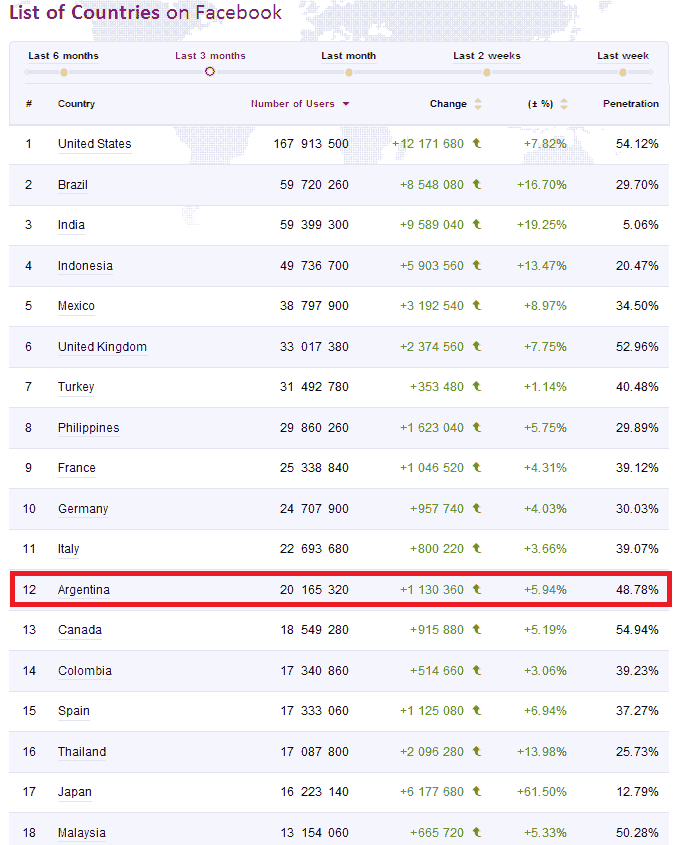This screenshot has height=845, width=679.
Task: Click the green up arrow in Japan row
Action: click(x=476, y=791)
